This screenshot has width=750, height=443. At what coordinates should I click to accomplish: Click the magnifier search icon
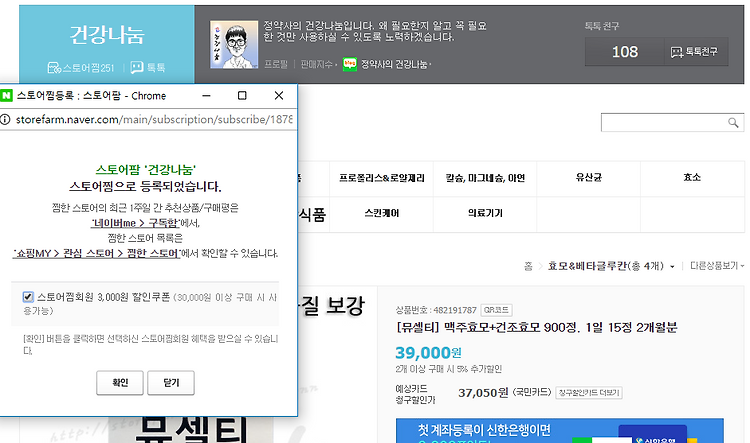(733, 122)
